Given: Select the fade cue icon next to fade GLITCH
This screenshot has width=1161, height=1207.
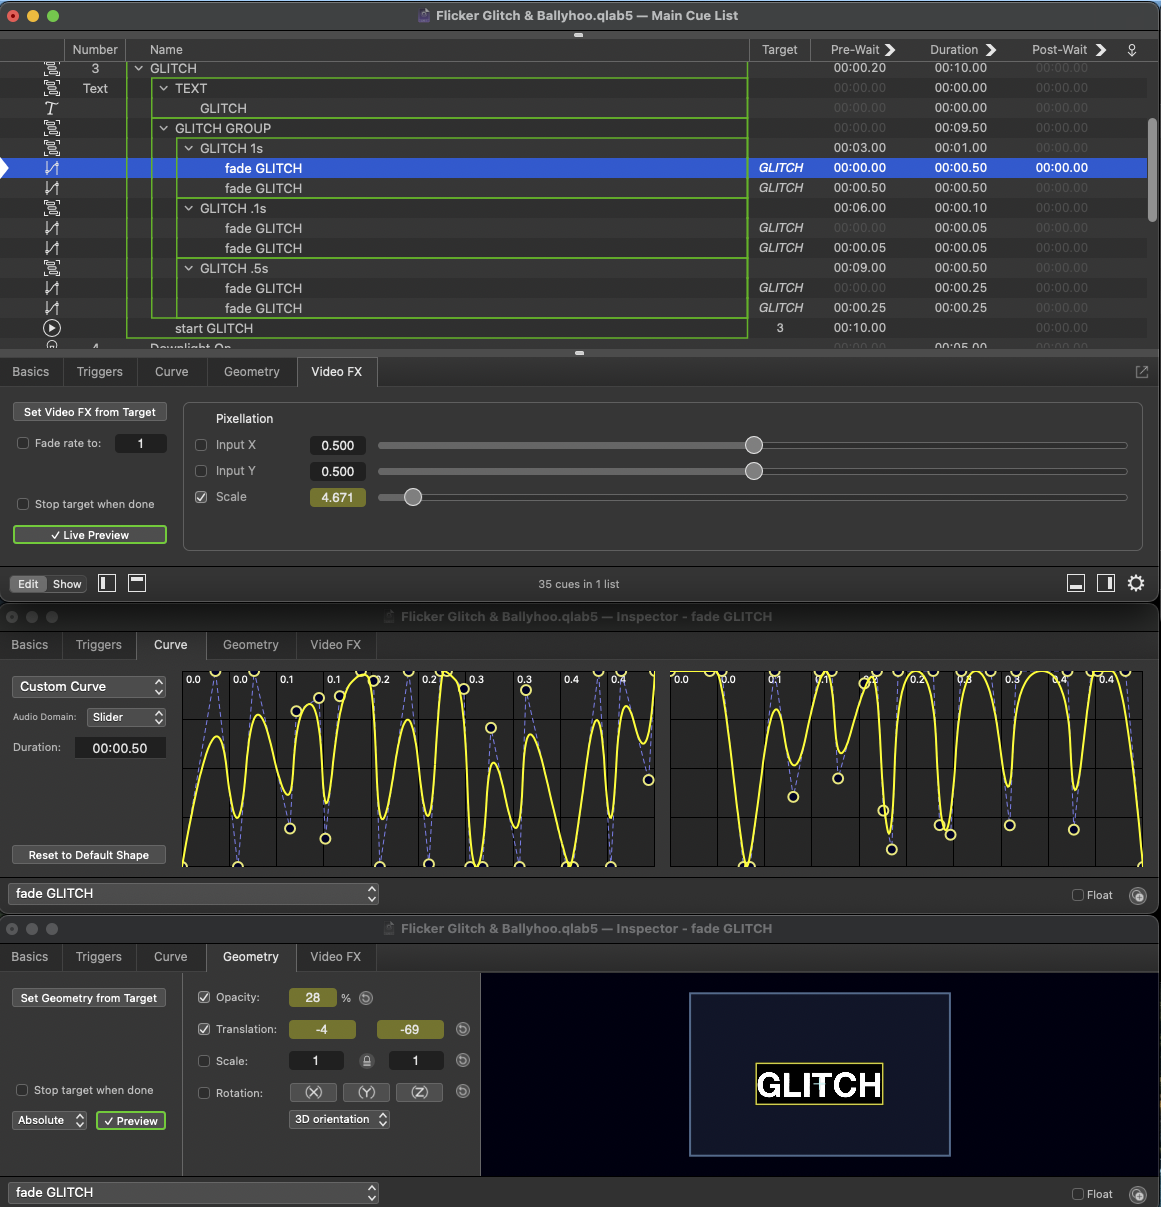Looking at the screenshot, I should click(51, 168).
